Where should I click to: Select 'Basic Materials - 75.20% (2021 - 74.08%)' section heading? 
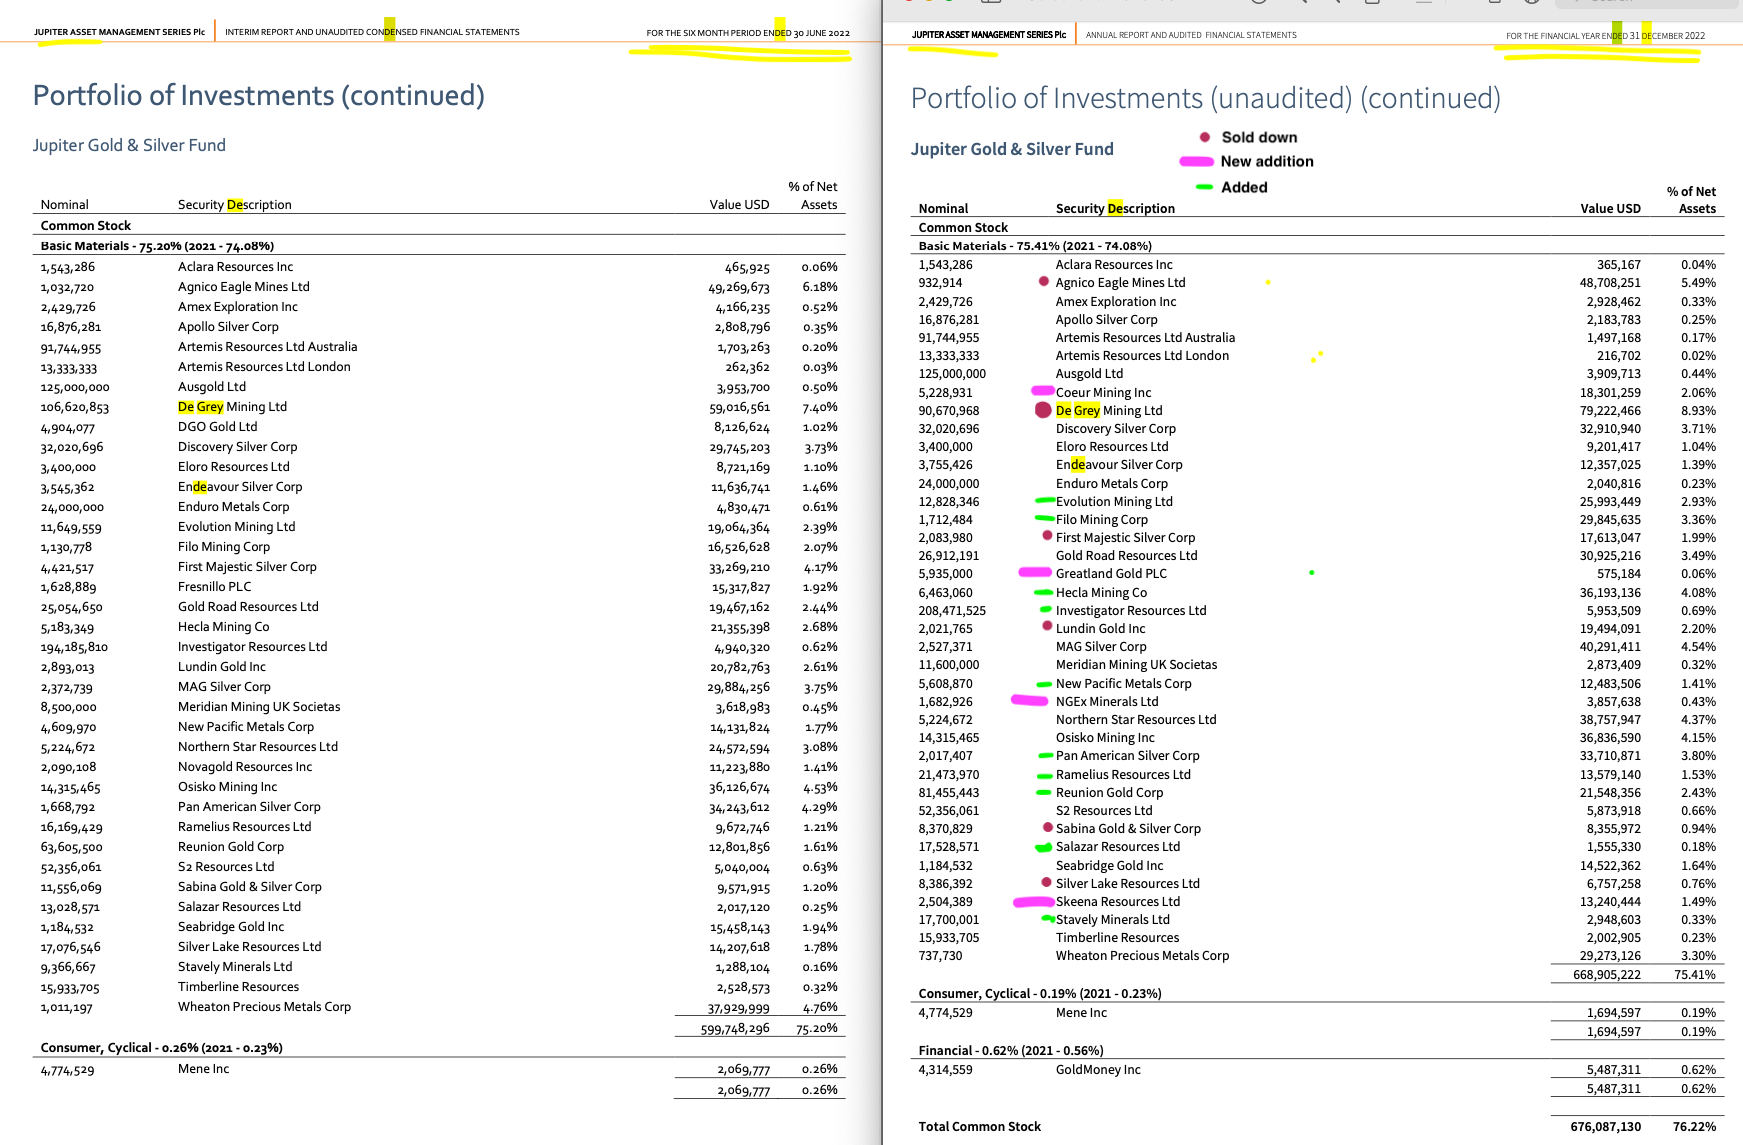157,246
